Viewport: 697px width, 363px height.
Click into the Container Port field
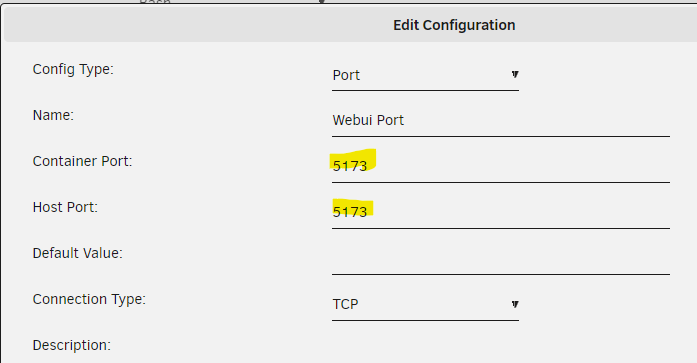coord(501,167)
